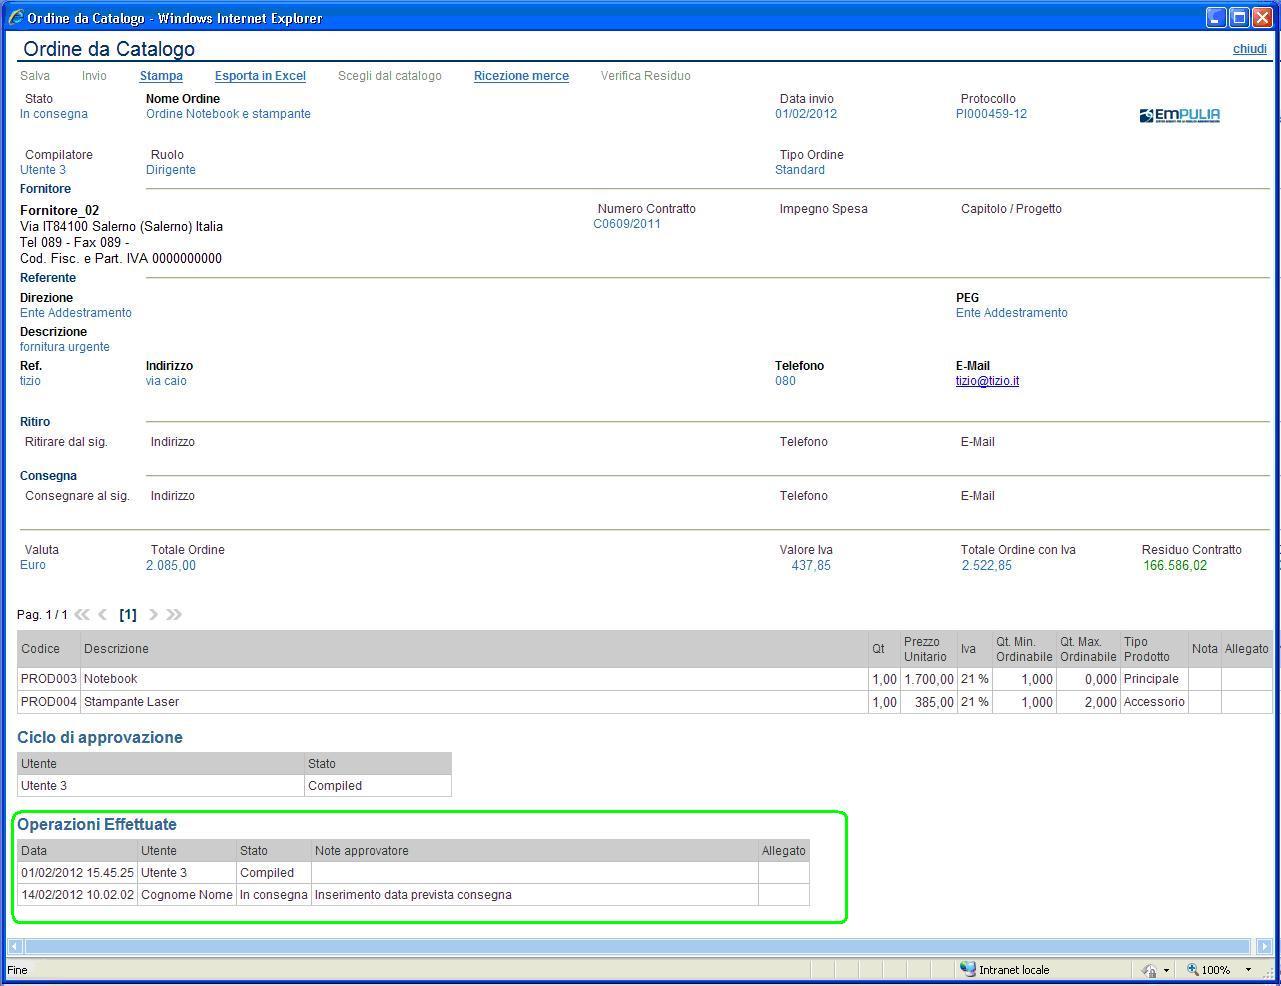Open Ricezione merce link
Screen dimensions: 1281x986
coord(521,76)
